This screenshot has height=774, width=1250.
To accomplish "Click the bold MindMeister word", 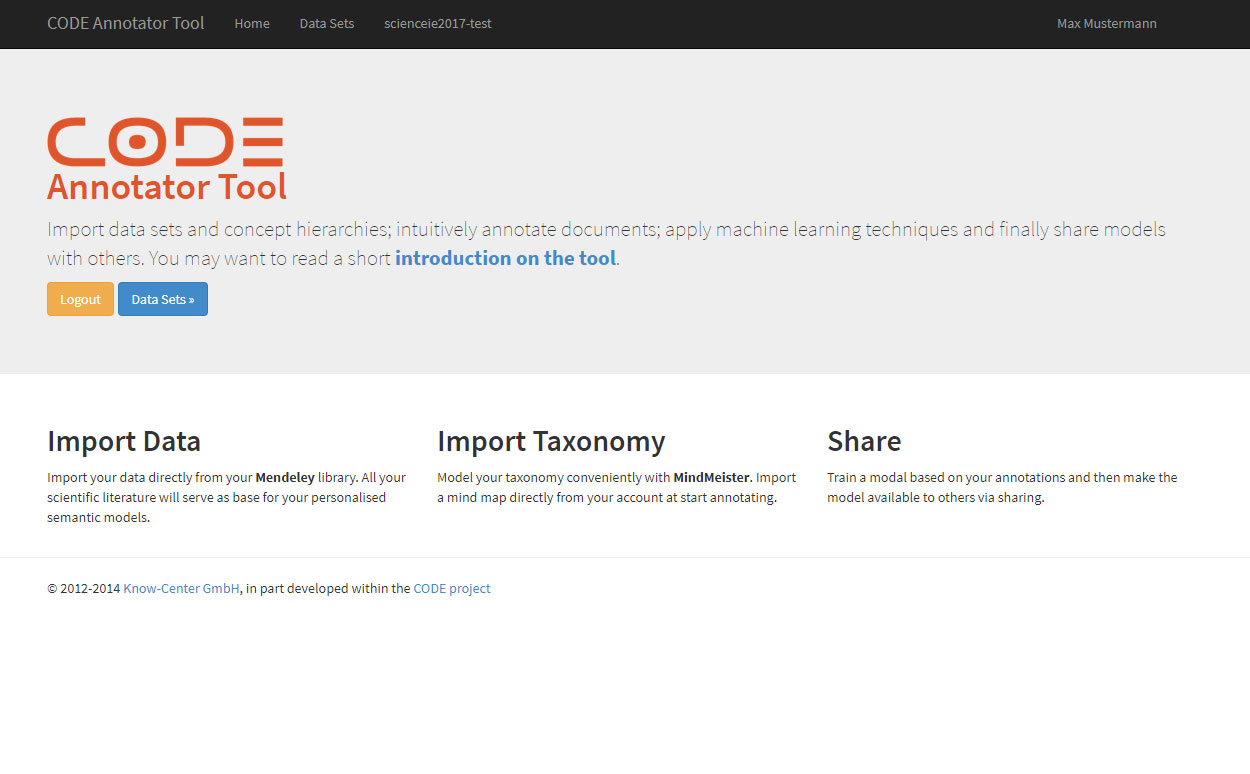I will (712, 478).
